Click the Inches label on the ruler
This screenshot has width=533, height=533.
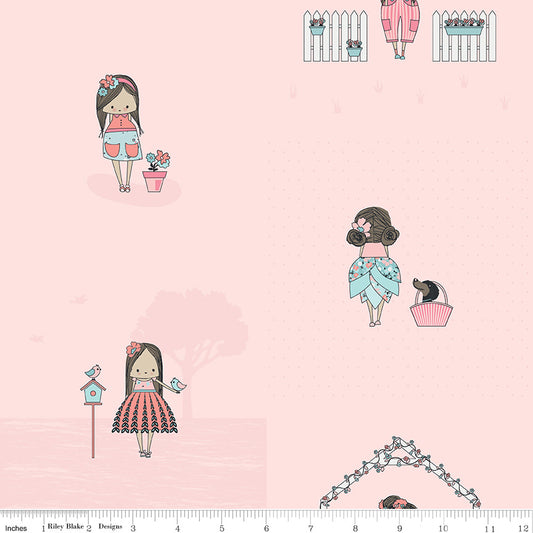pos(16,528)
